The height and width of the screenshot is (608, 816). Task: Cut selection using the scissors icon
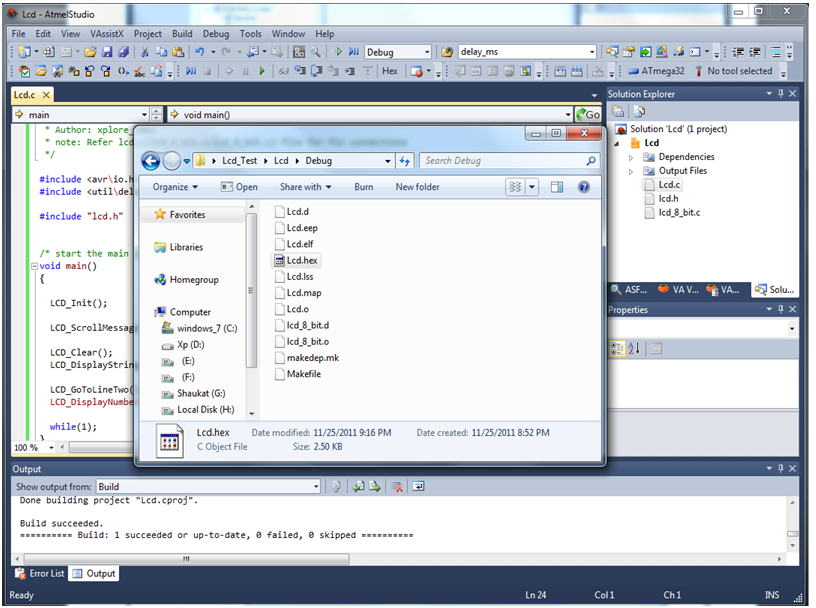coord(145,52)
